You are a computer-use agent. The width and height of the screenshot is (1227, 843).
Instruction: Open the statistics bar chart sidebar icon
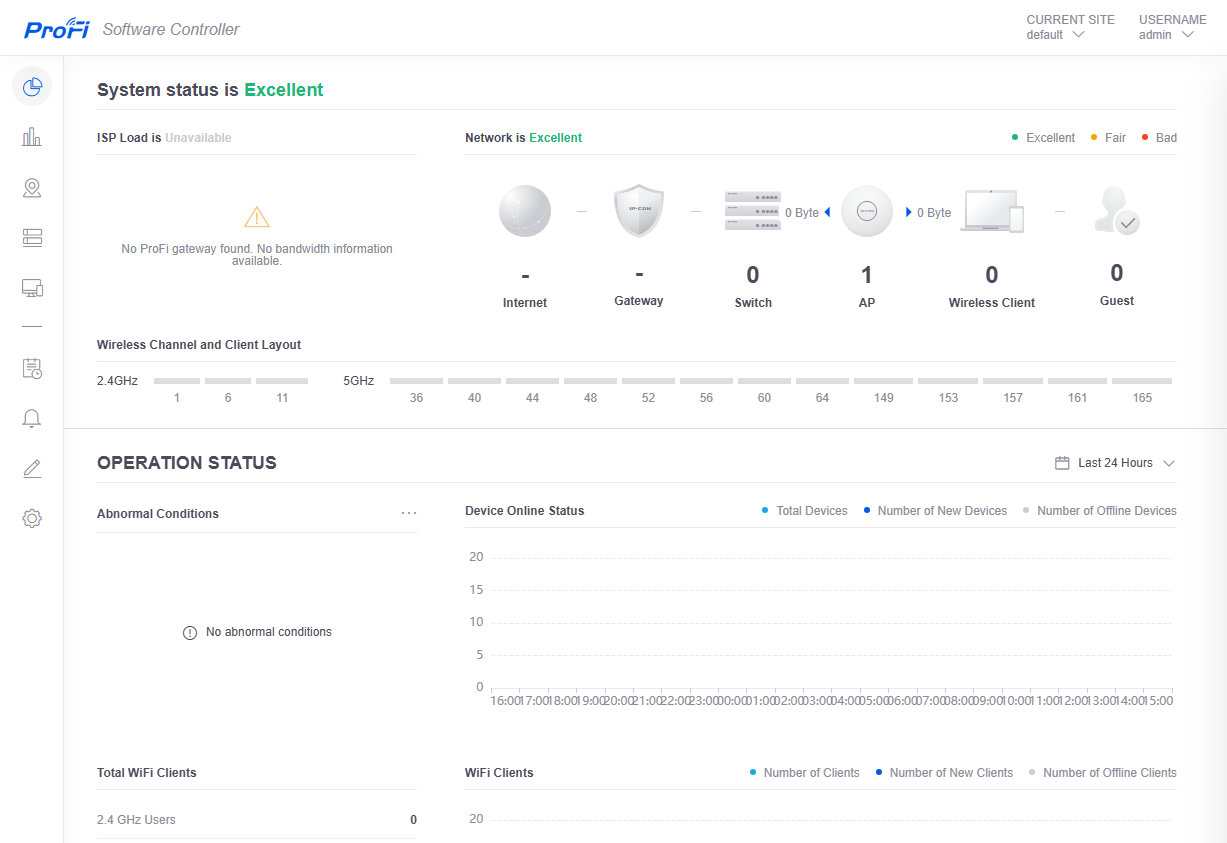pyautogui.click(x=32, y=137)
